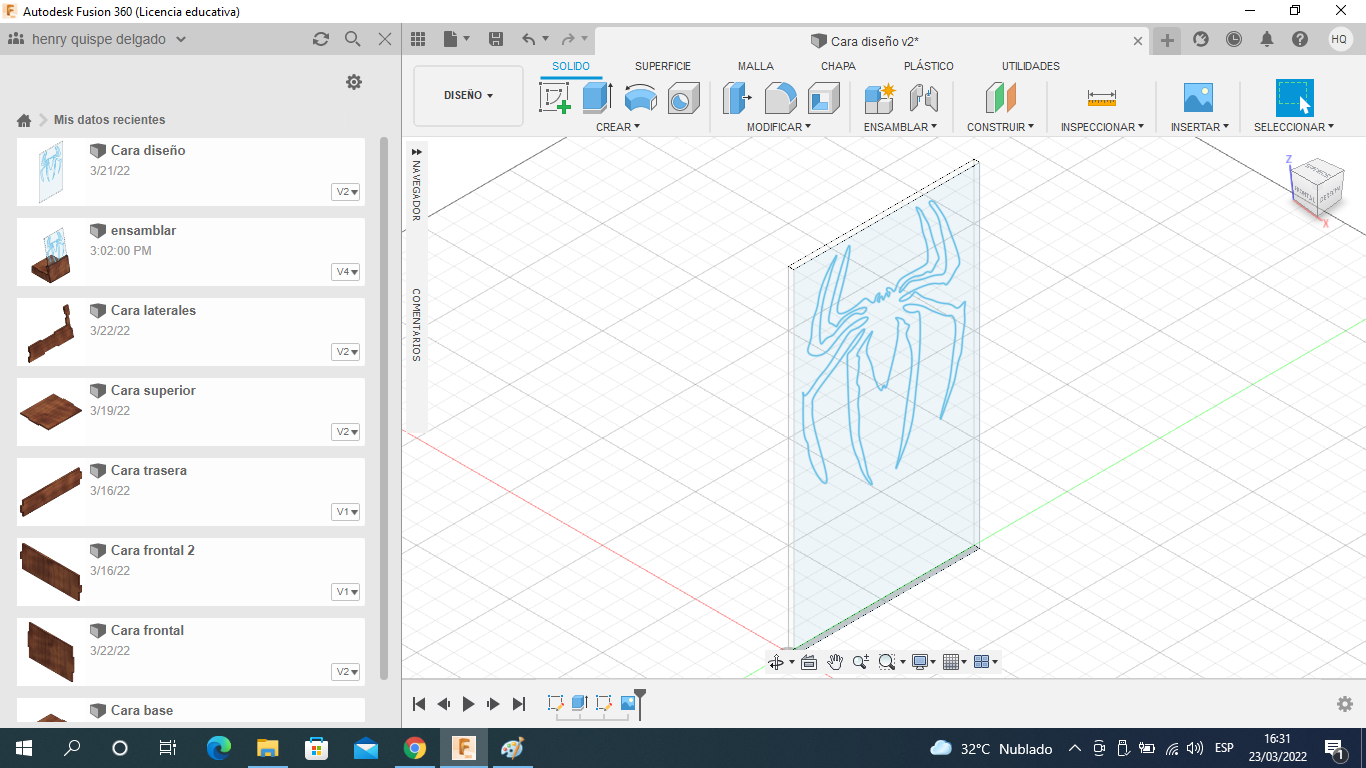Expand the CREAR menu

(618, 127)
